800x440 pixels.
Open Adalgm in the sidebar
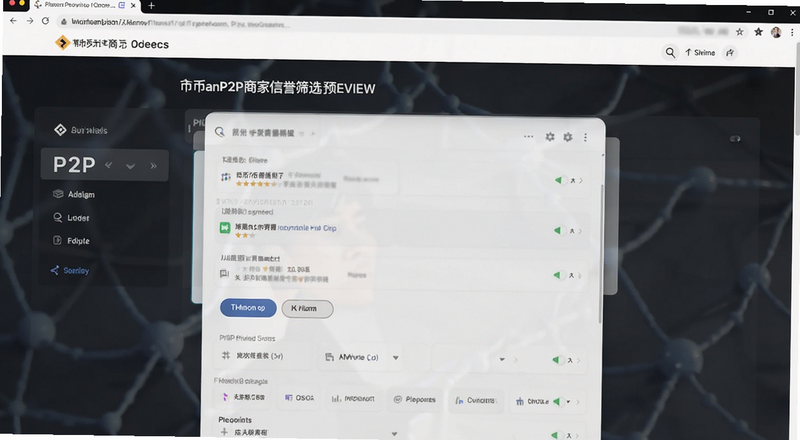click(74, 194)
